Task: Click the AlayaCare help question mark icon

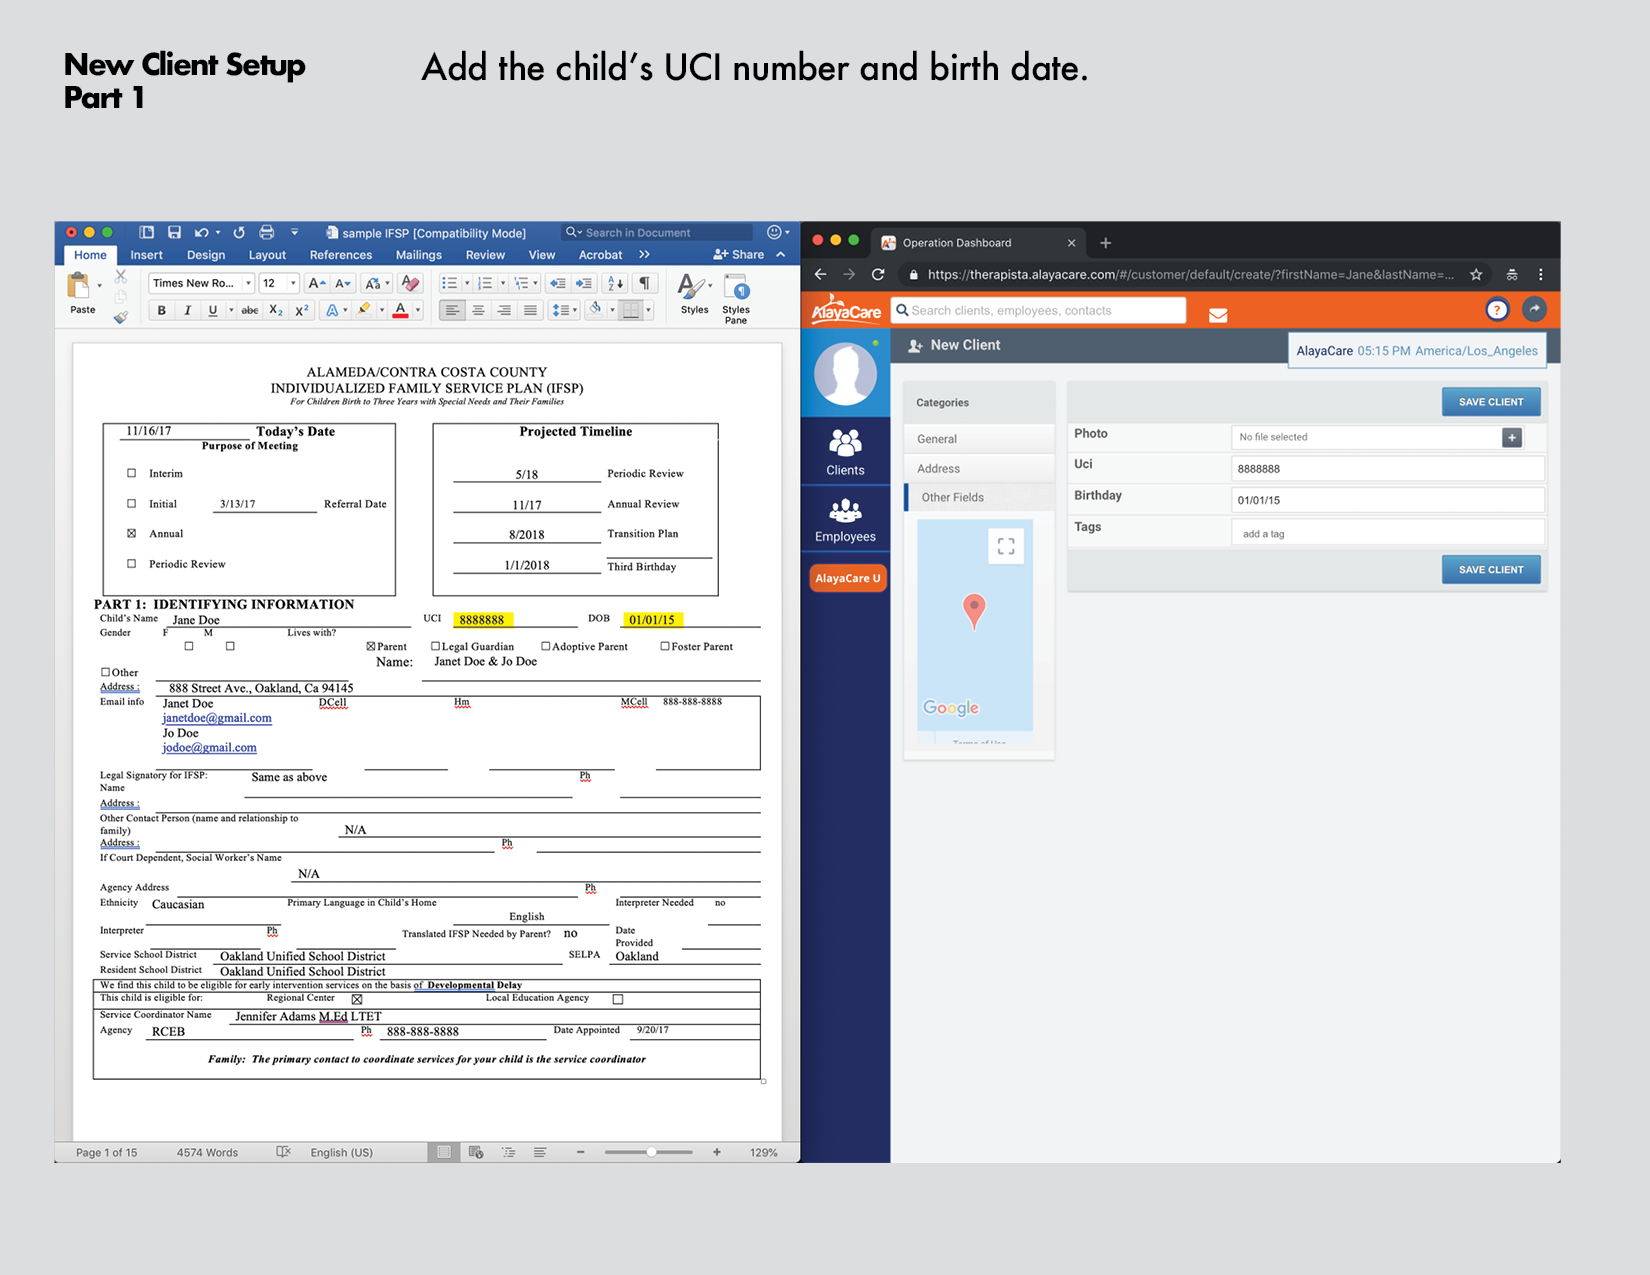Action: (1496, 309)
